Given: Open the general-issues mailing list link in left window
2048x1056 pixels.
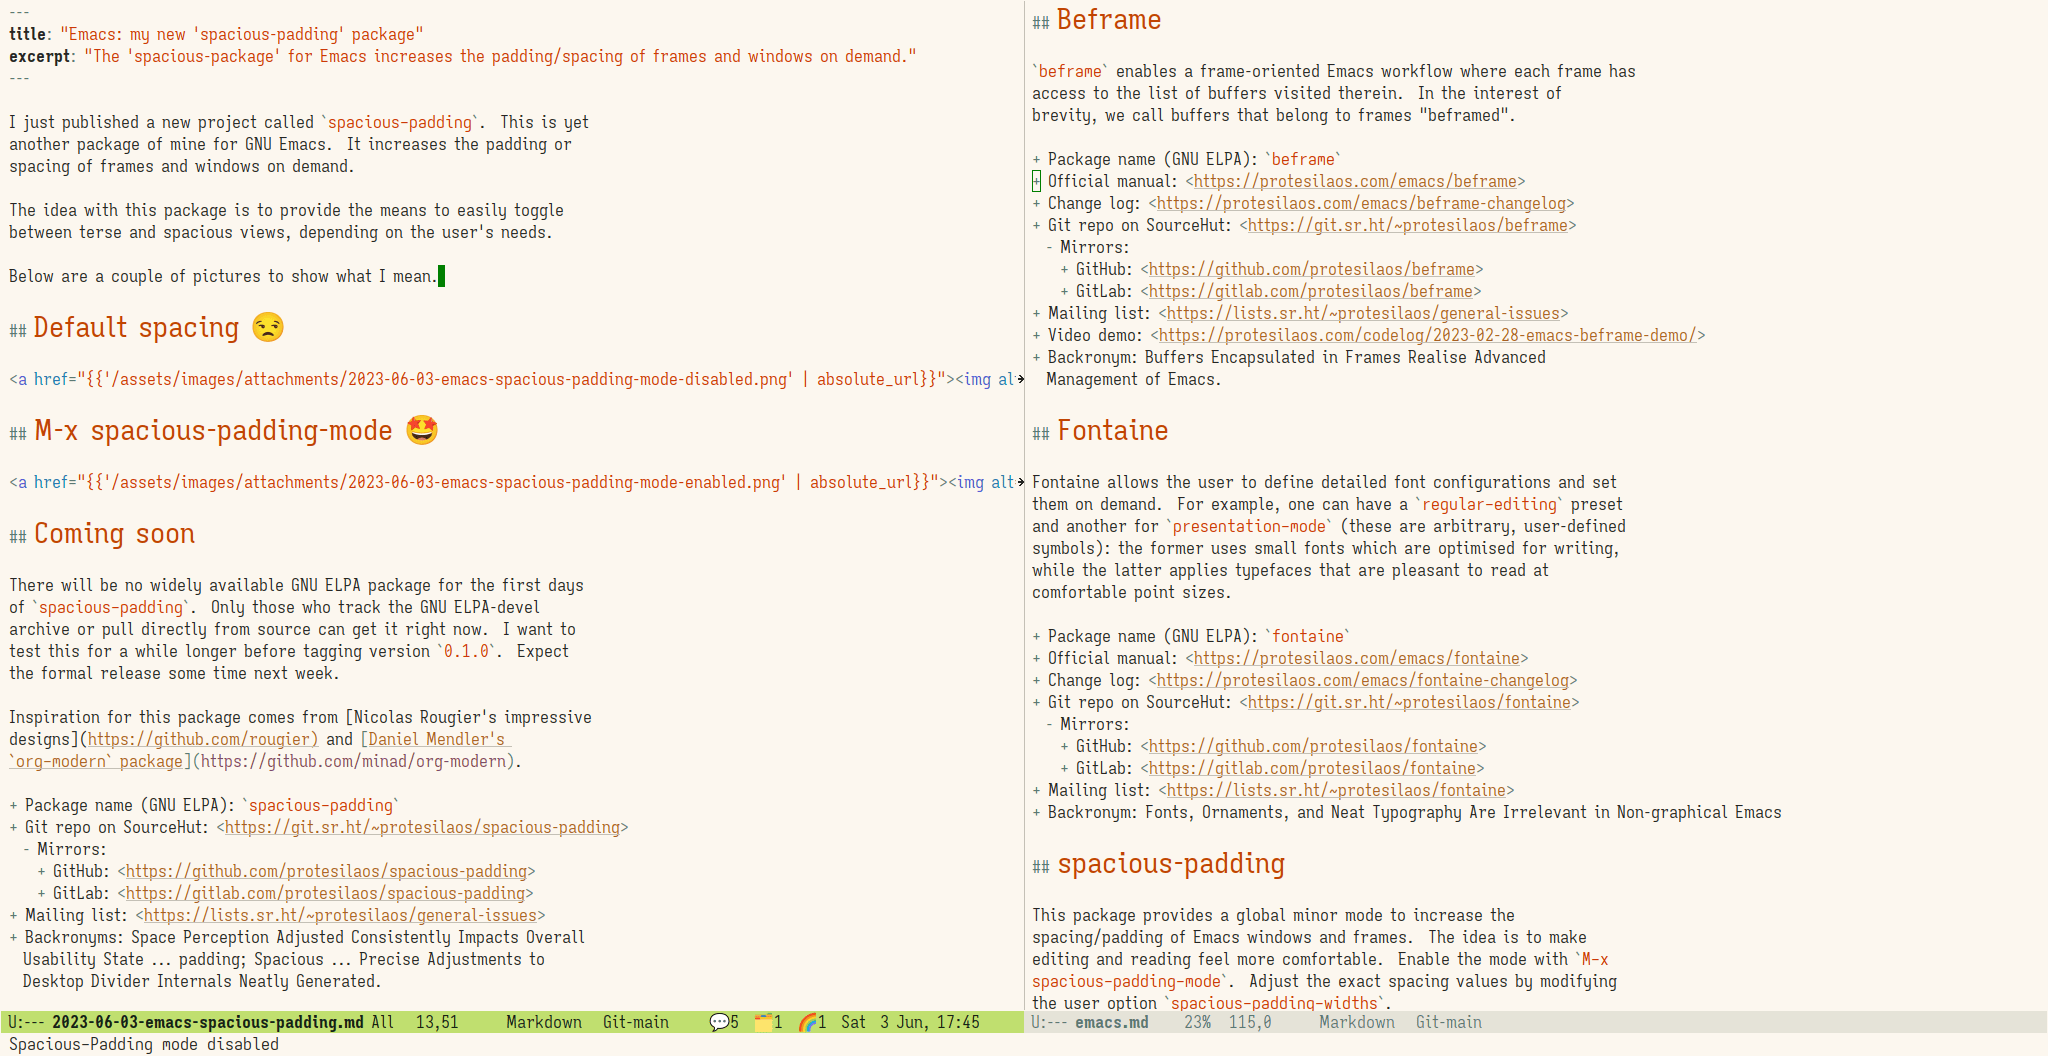Looking at the screenshot, I should (x=340, y=915).
